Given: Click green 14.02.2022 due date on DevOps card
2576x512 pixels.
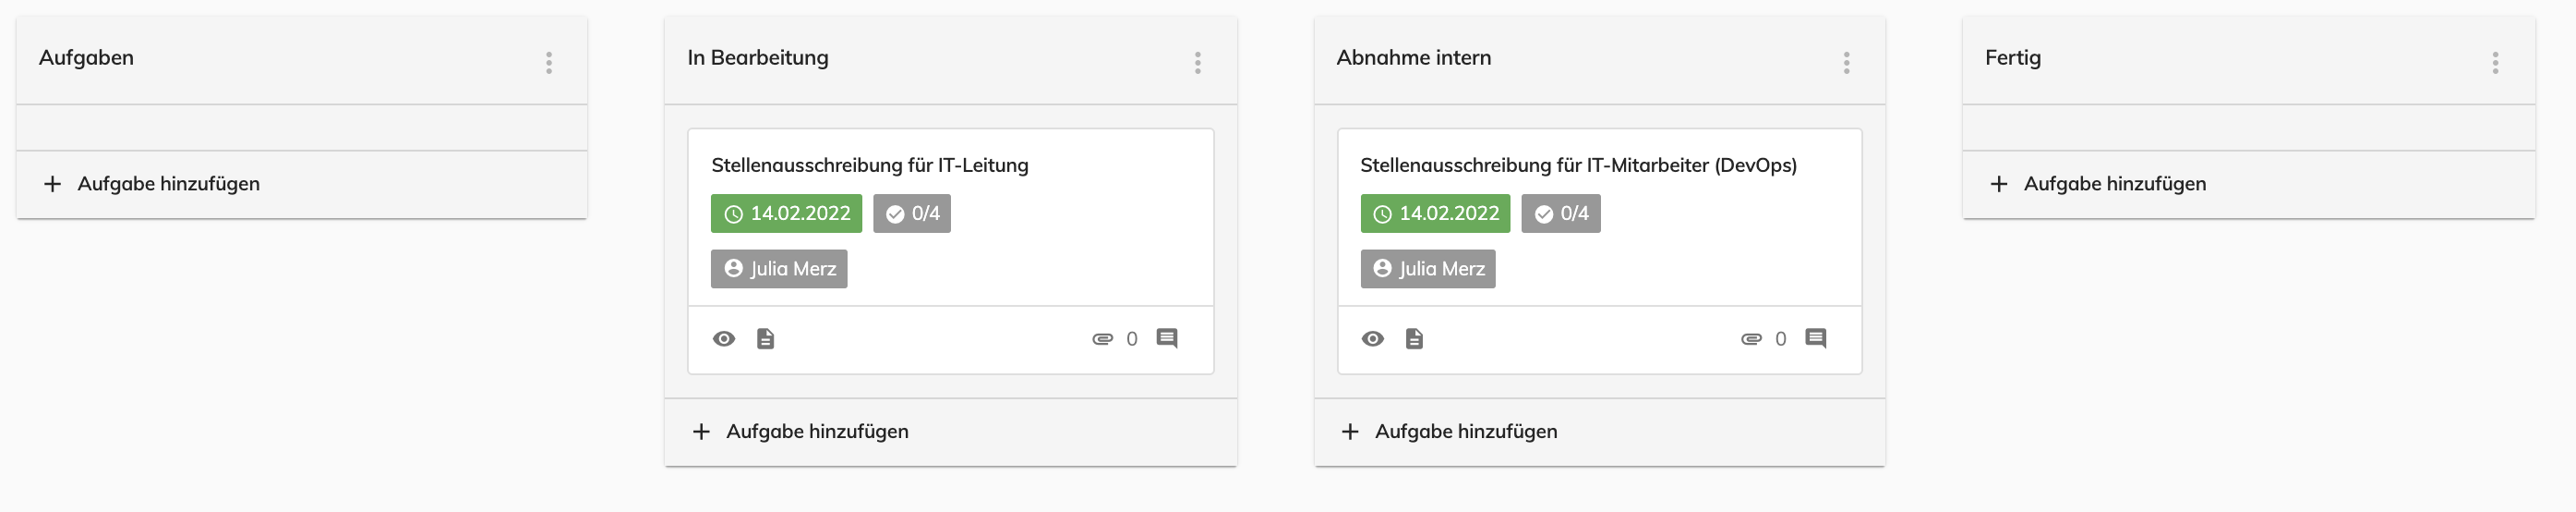Looking at the screenshot, I should [x=1435, y=214].
